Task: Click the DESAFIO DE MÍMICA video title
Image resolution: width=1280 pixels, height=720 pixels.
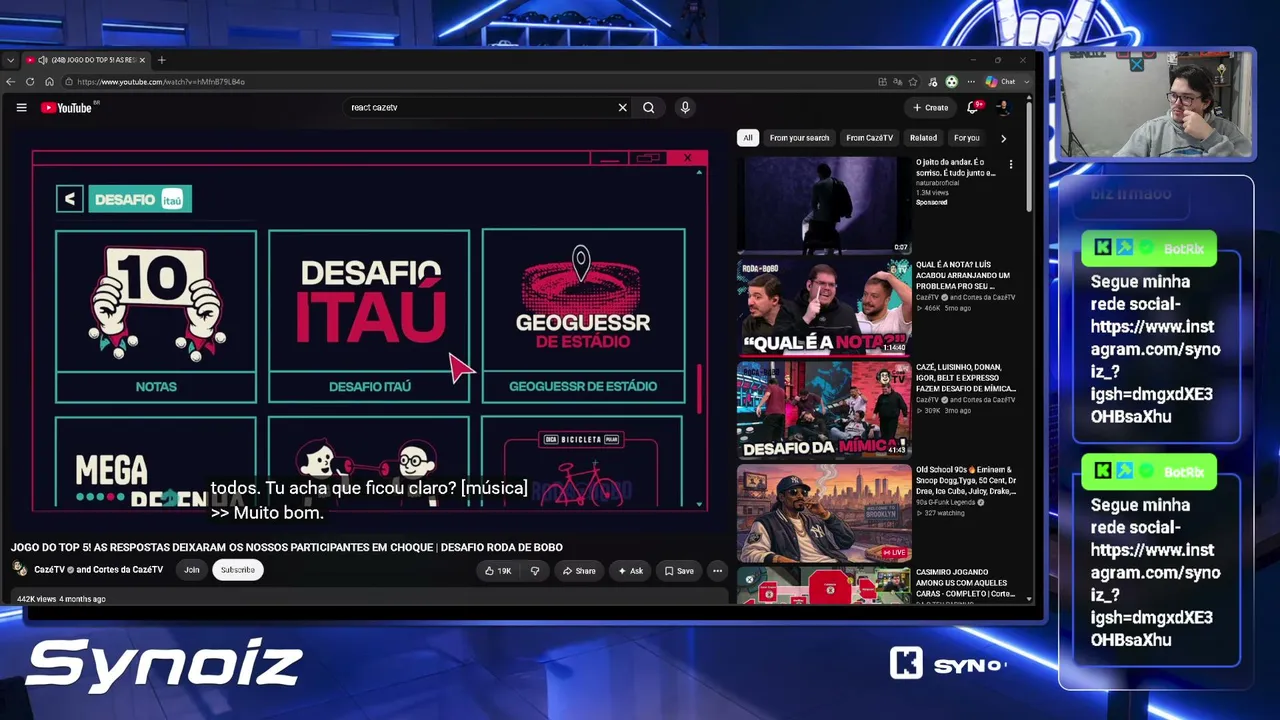Action: [966, 378]
